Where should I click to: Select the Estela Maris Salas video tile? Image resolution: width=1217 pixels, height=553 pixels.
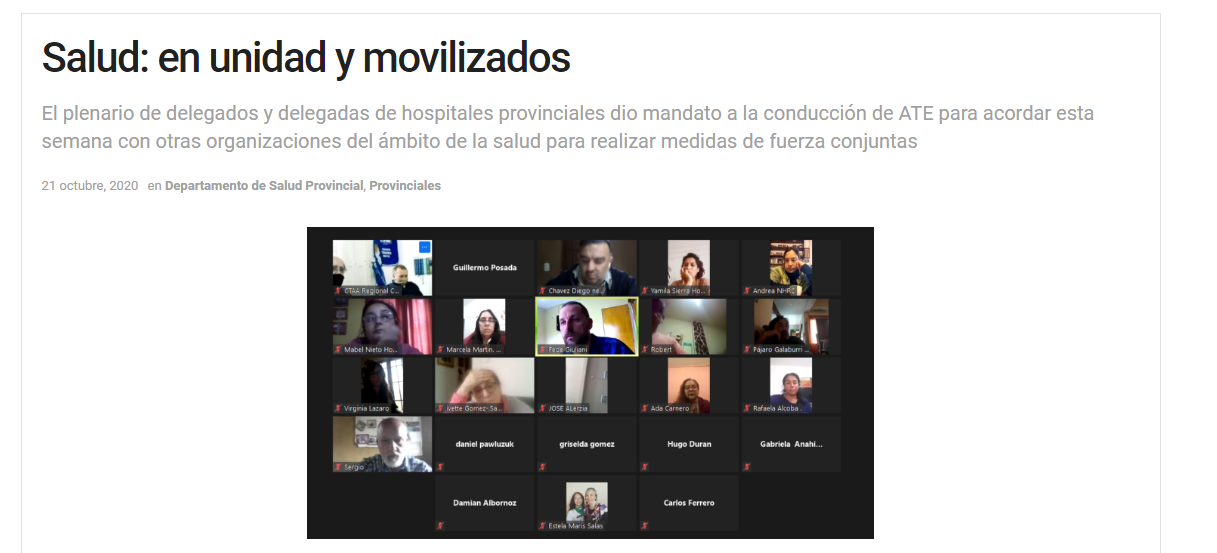(x=586, y=502)
